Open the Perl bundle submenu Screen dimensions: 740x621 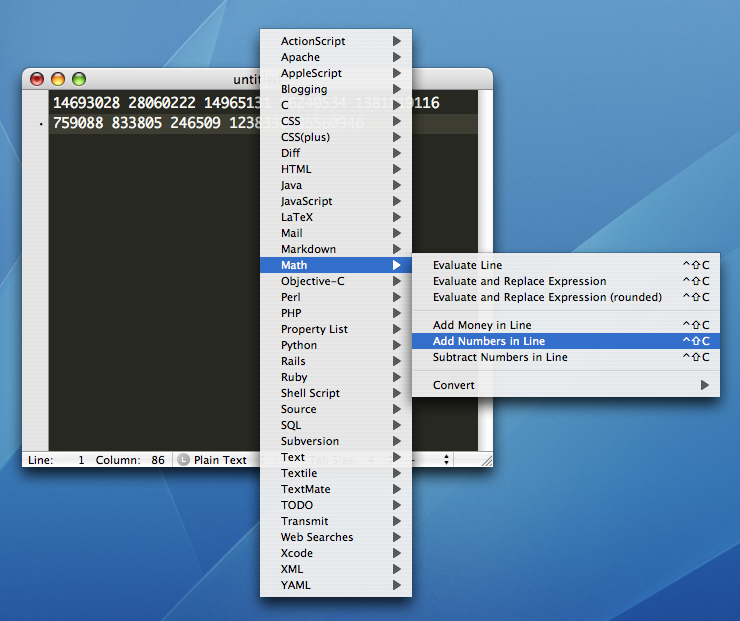[336, 297]
